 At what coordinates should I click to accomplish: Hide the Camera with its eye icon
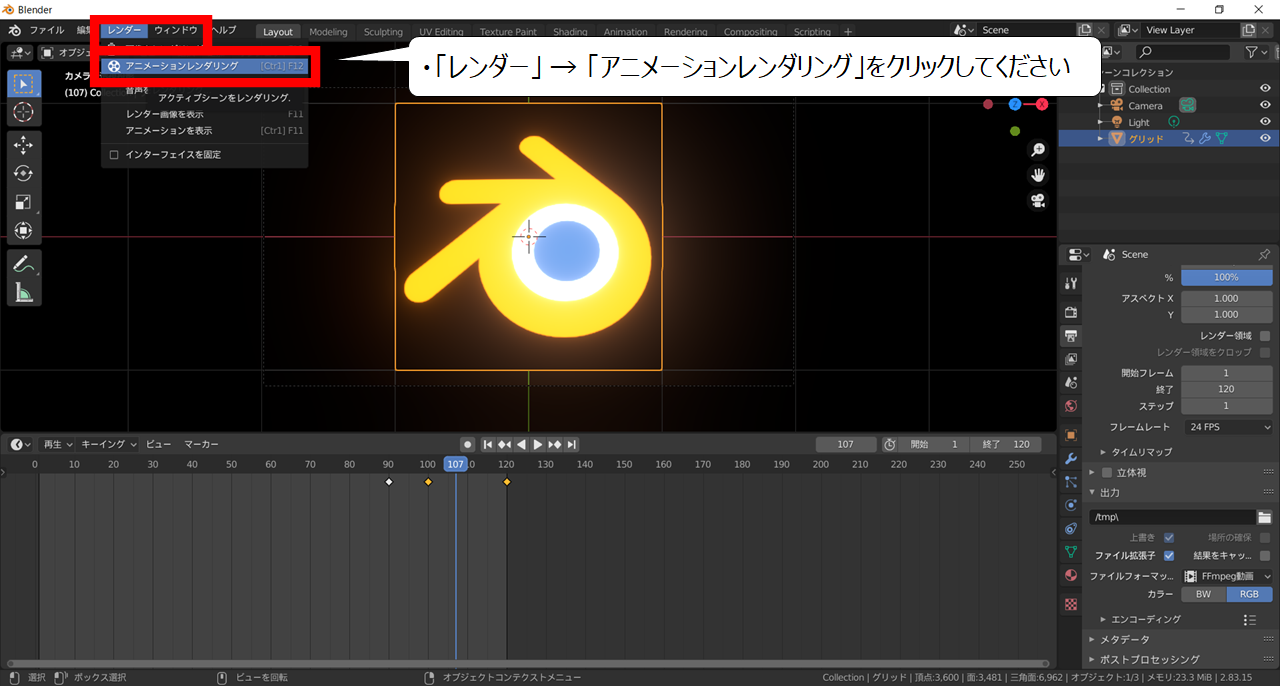tap(1265, 105)
